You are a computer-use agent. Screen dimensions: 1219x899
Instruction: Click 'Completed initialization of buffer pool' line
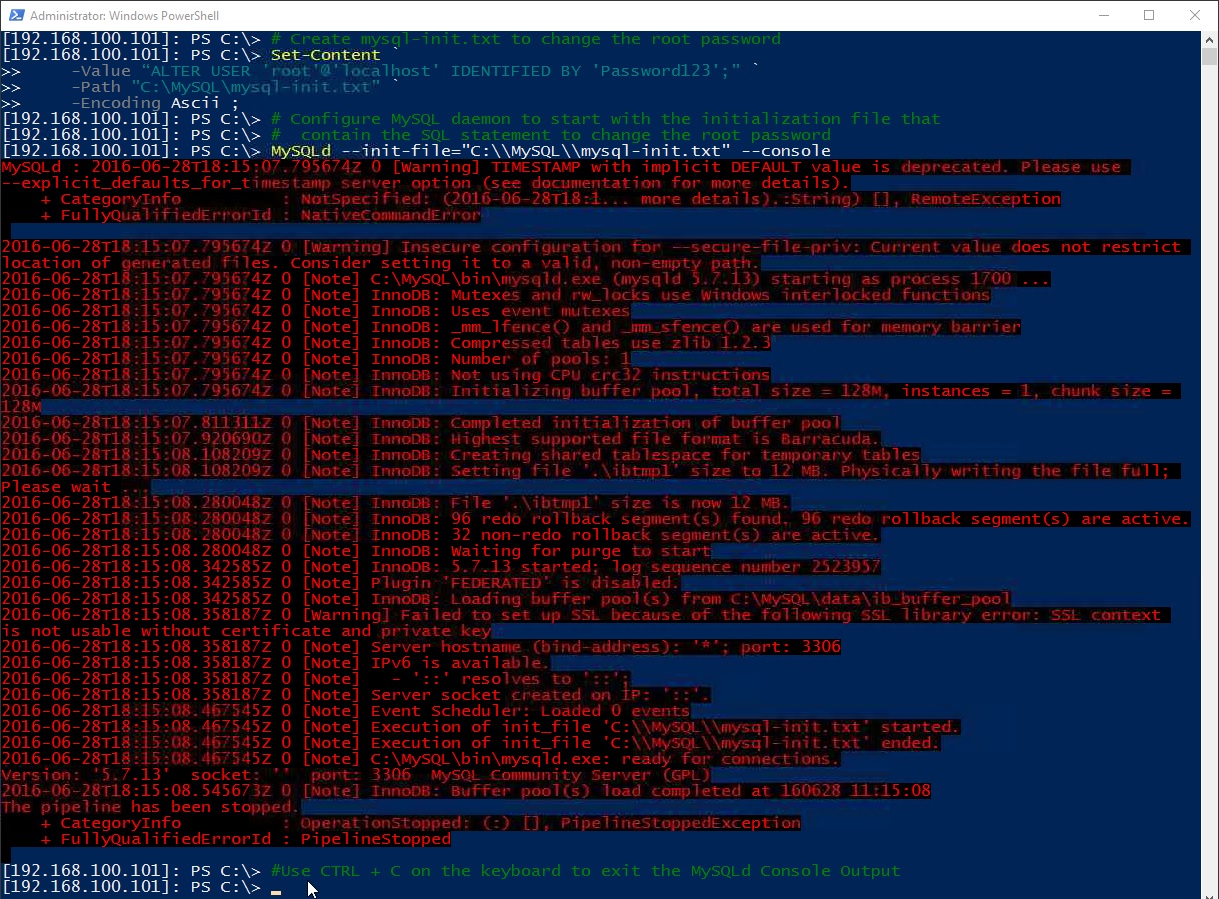click(421, 423)
